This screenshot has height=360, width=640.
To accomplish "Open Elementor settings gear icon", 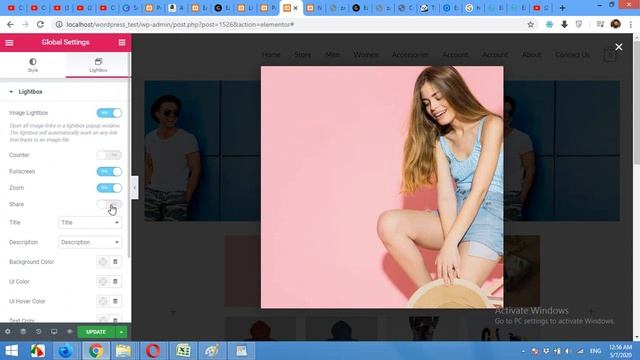I will point(8,332).
